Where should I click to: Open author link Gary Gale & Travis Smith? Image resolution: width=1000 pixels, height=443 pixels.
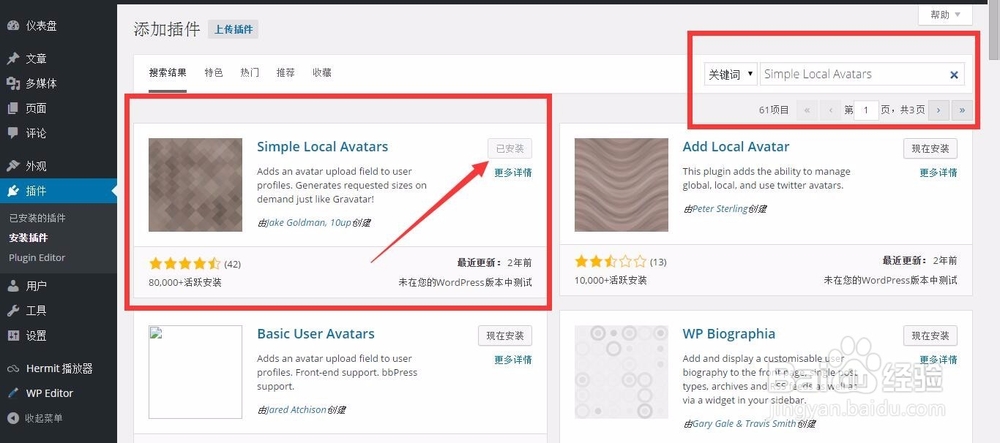(744, 423)
